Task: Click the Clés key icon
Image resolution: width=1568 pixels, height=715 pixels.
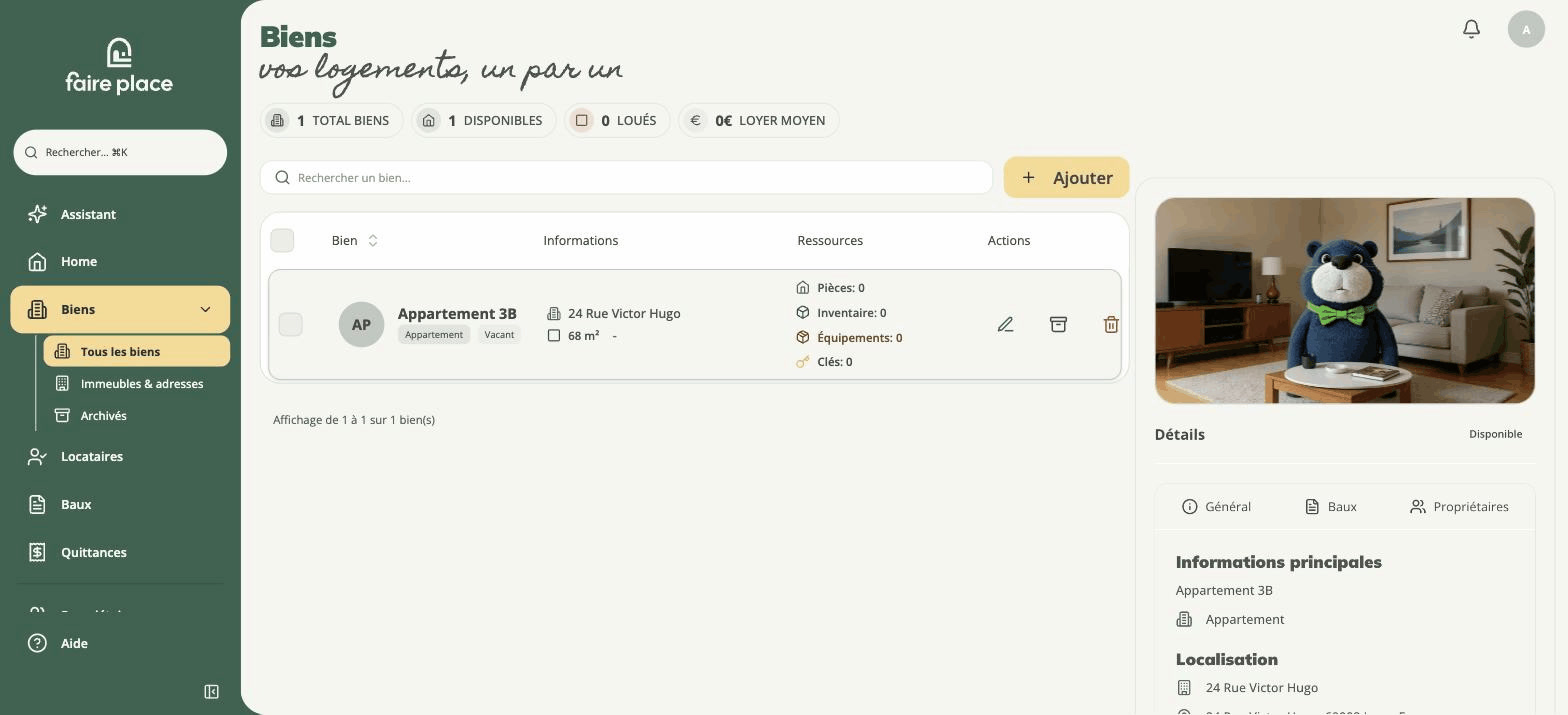Action: (802, 362)
